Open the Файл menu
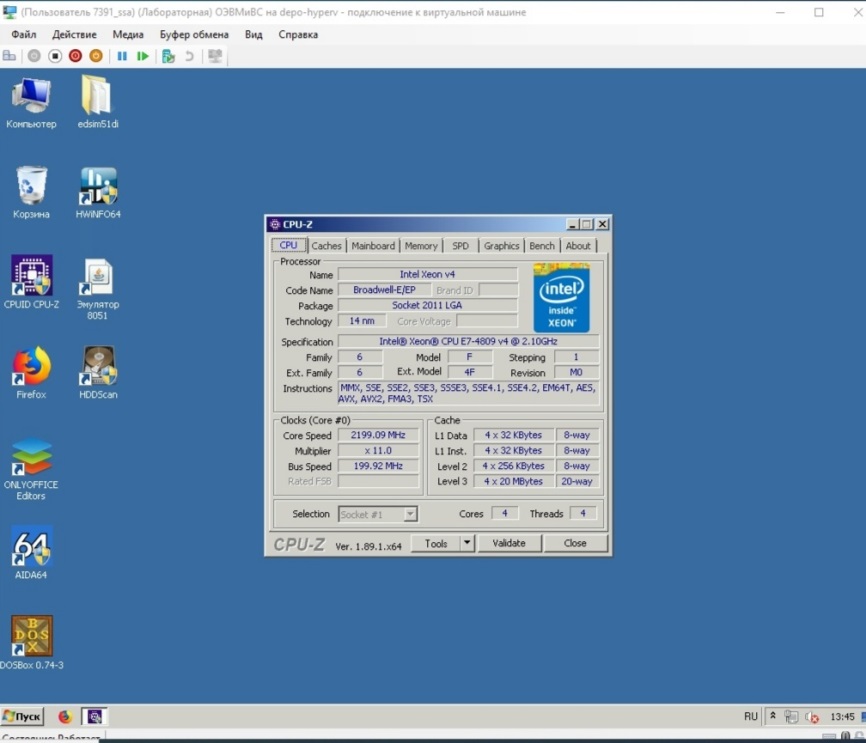 [24, 34]
